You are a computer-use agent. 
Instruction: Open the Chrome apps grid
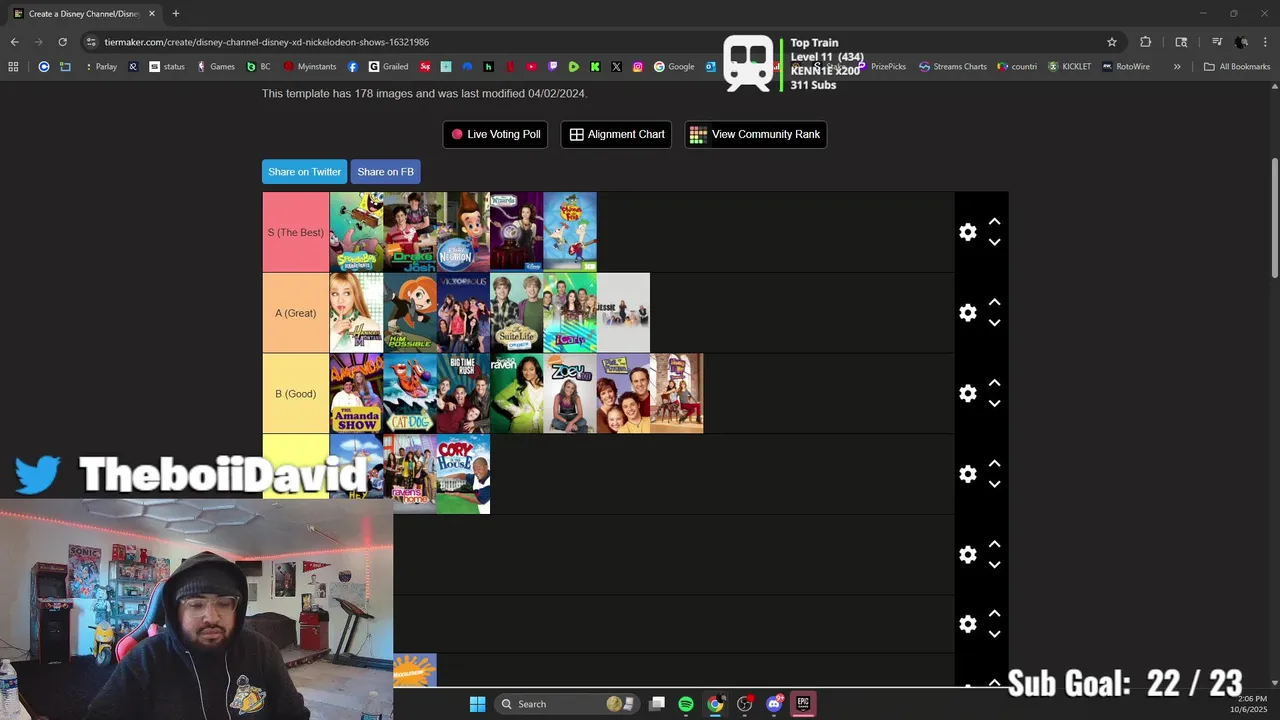point(13,67)
